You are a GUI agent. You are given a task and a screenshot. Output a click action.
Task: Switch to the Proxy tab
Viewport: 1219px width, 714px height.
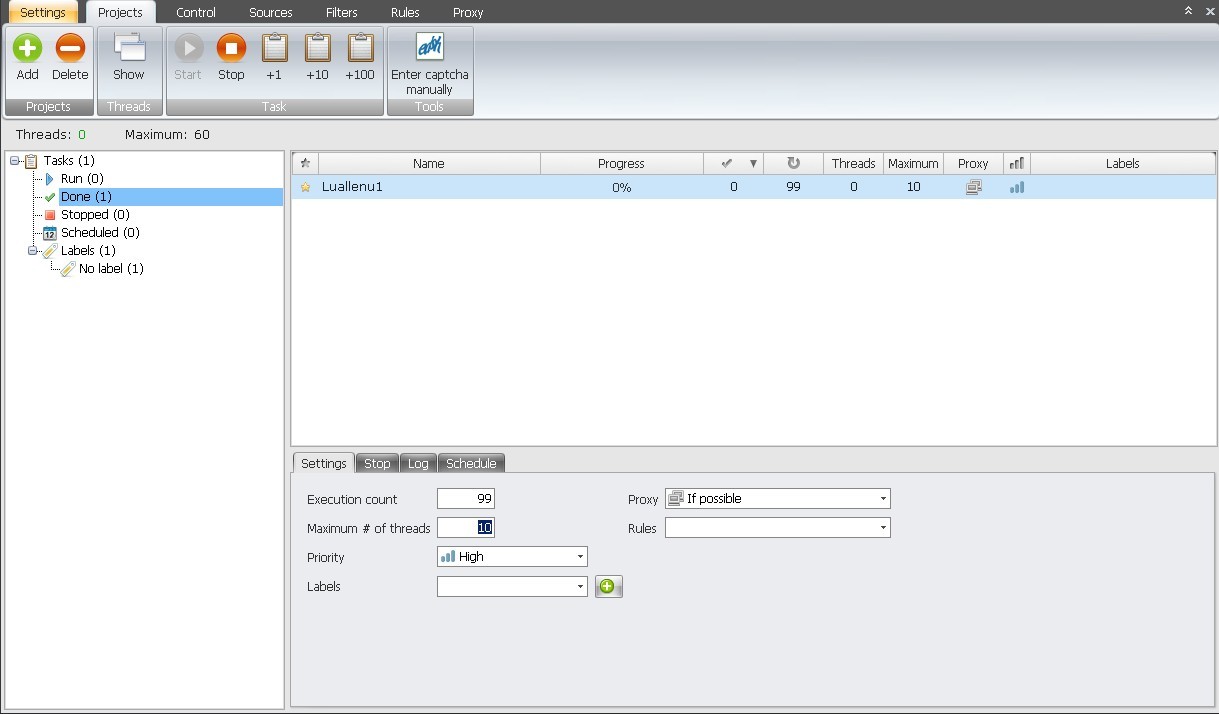(x=468, y=12)
